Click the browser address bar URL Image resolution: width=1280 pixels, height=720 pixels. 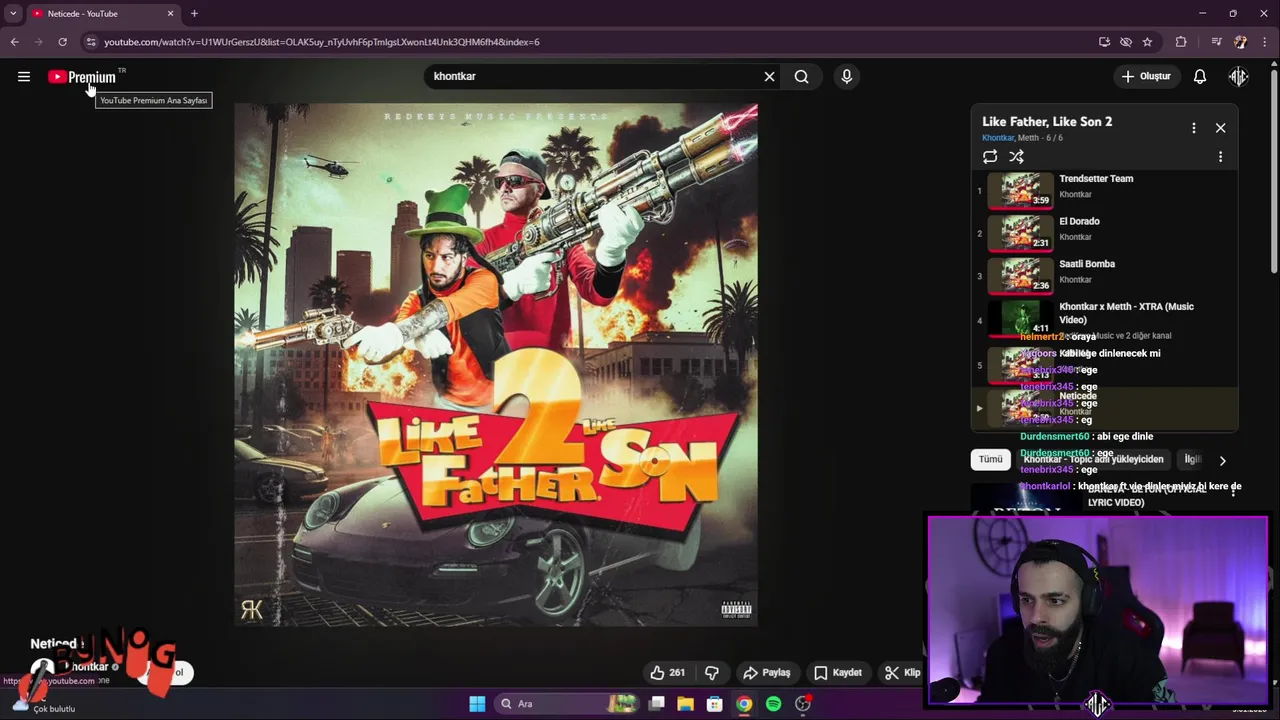point(322,42)
